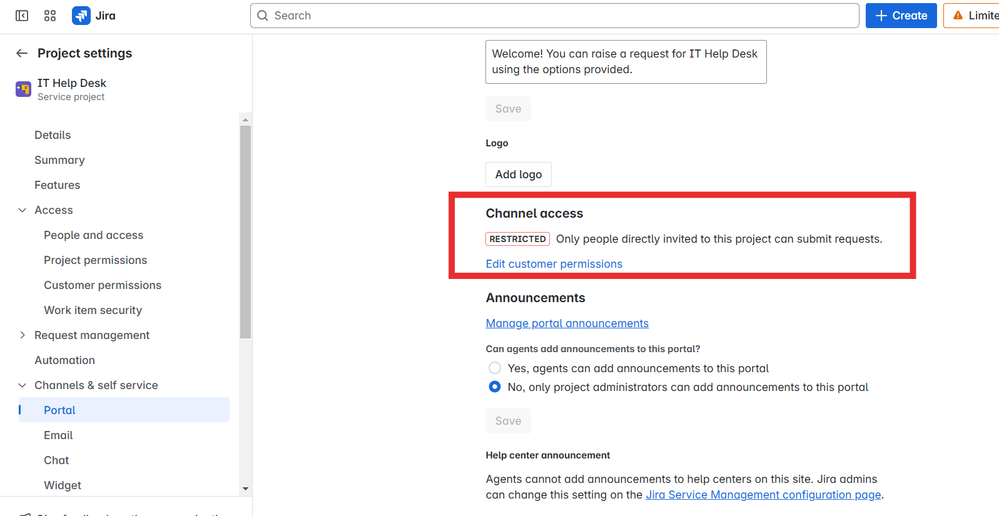Viewport: 999px width, 516px height.
Task: Click the Announcements heading
Action: click(535, 298)
